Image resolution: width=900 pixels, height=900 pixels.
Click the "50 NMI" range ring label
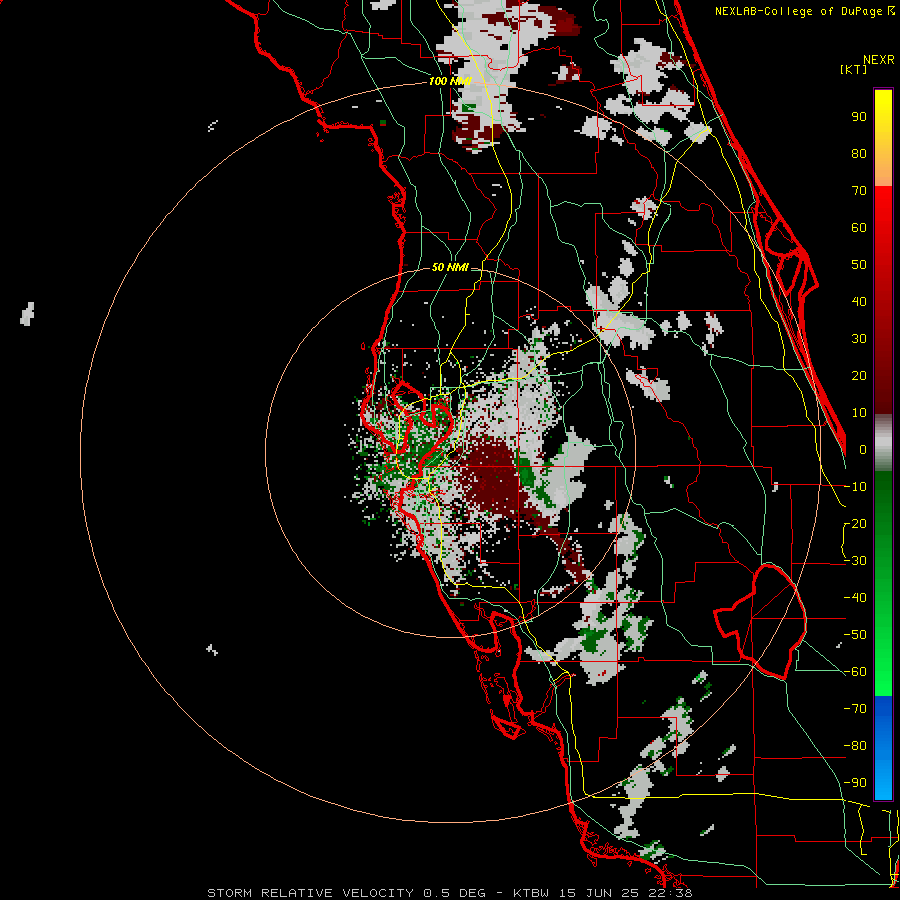(450, 267)
